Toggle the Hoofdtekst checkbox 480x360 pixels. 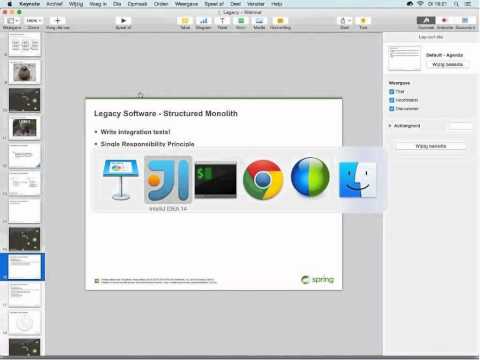(x=392, y=100)
